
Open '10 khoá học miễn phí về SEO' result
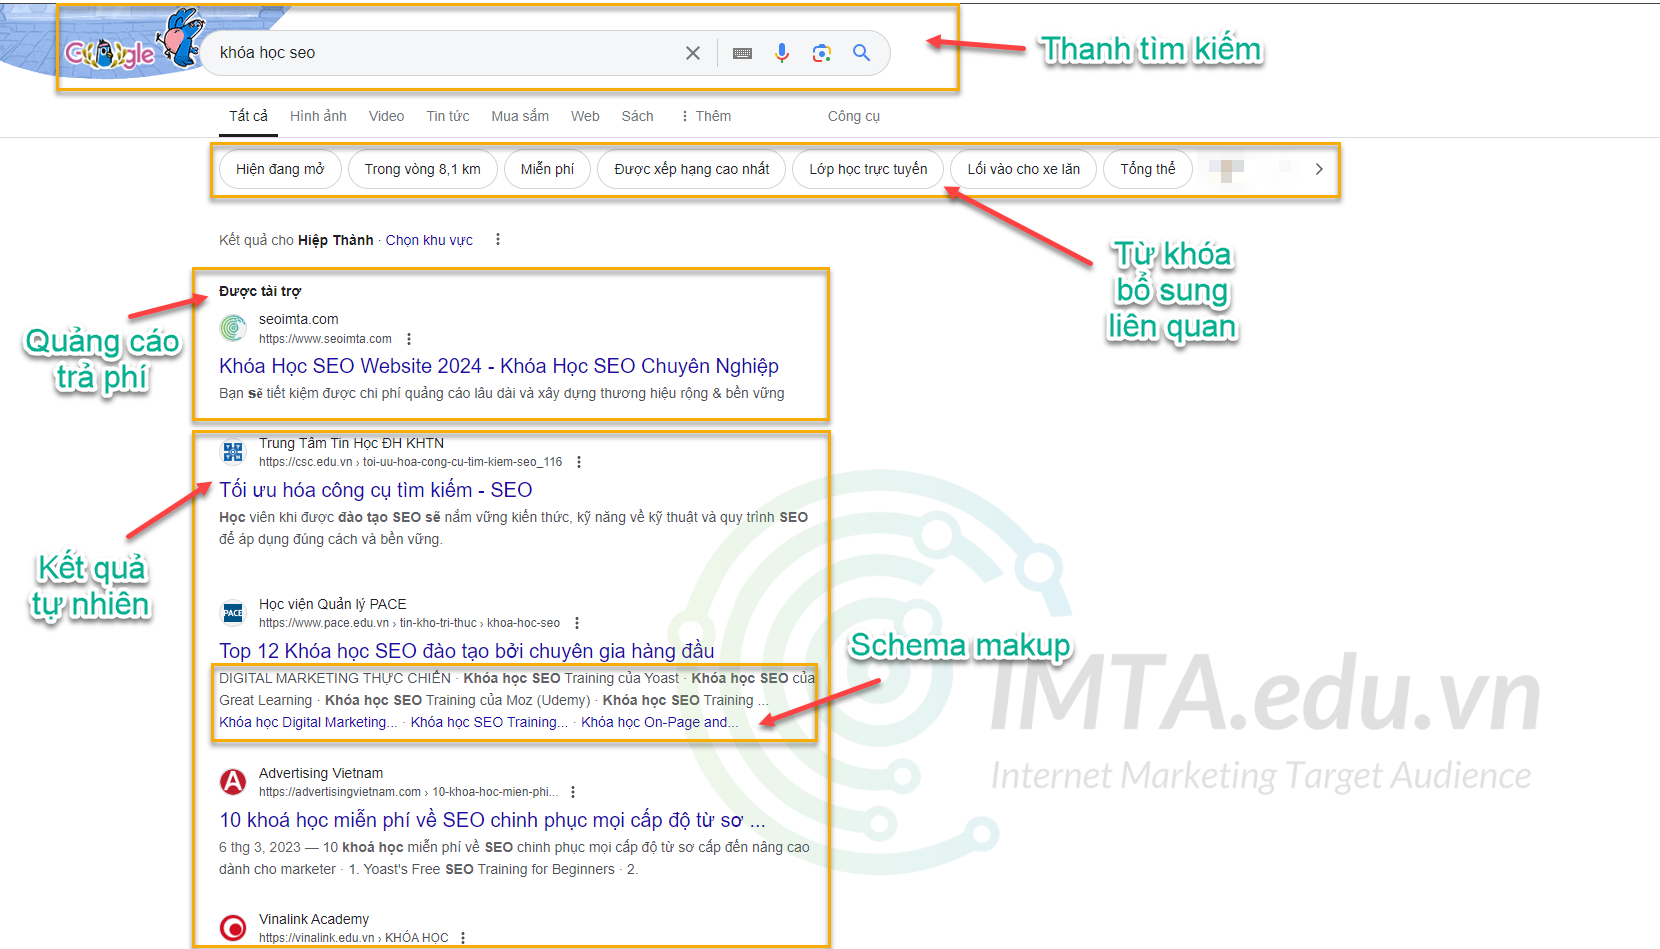[492, 820]
